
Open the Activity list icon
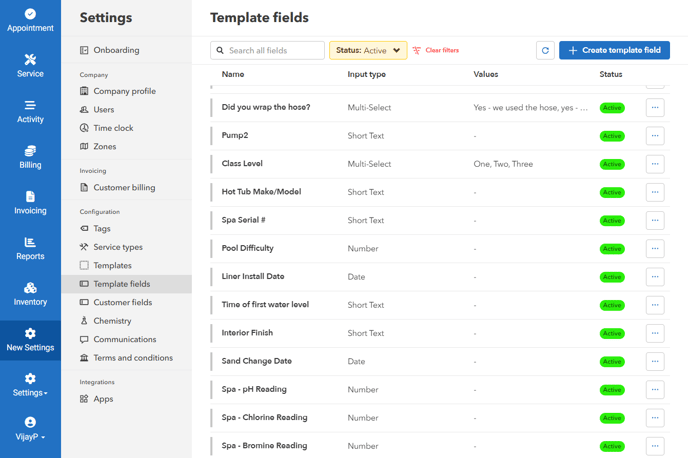click(x=30, y=105)
